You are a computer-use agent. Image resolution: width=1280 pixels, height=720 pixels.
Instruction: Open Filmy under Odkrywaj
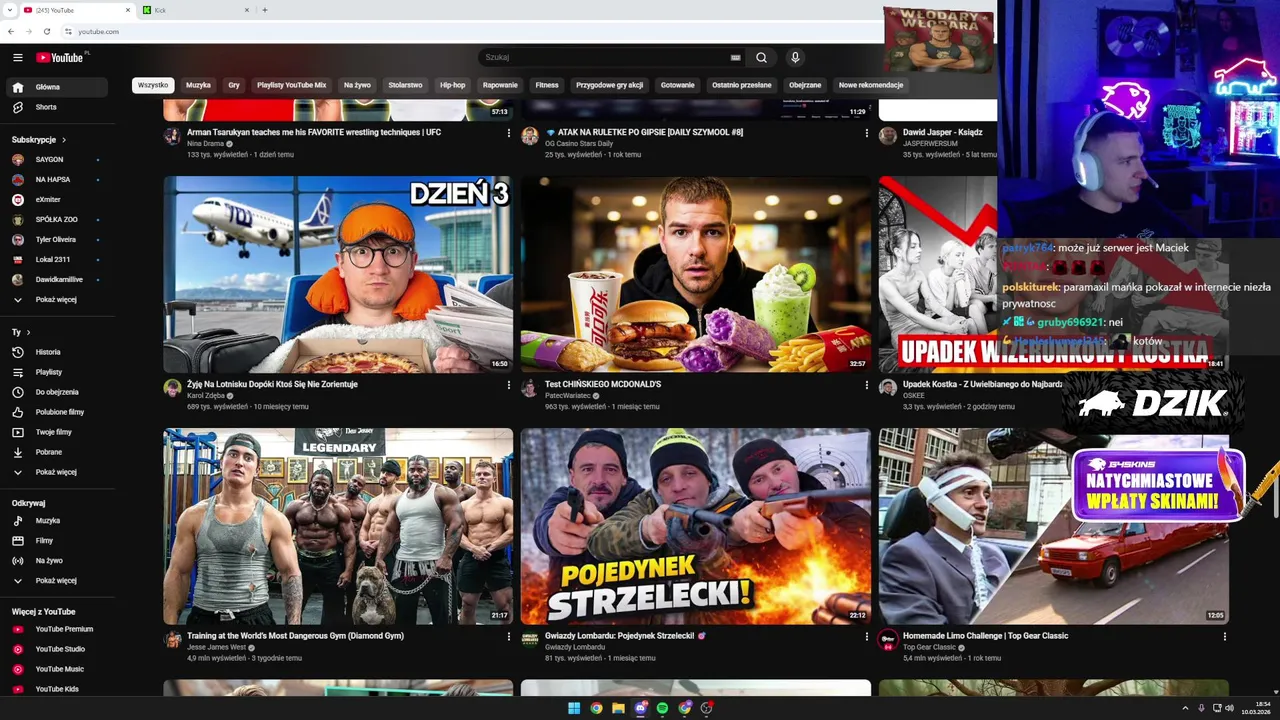coord(59,541)
